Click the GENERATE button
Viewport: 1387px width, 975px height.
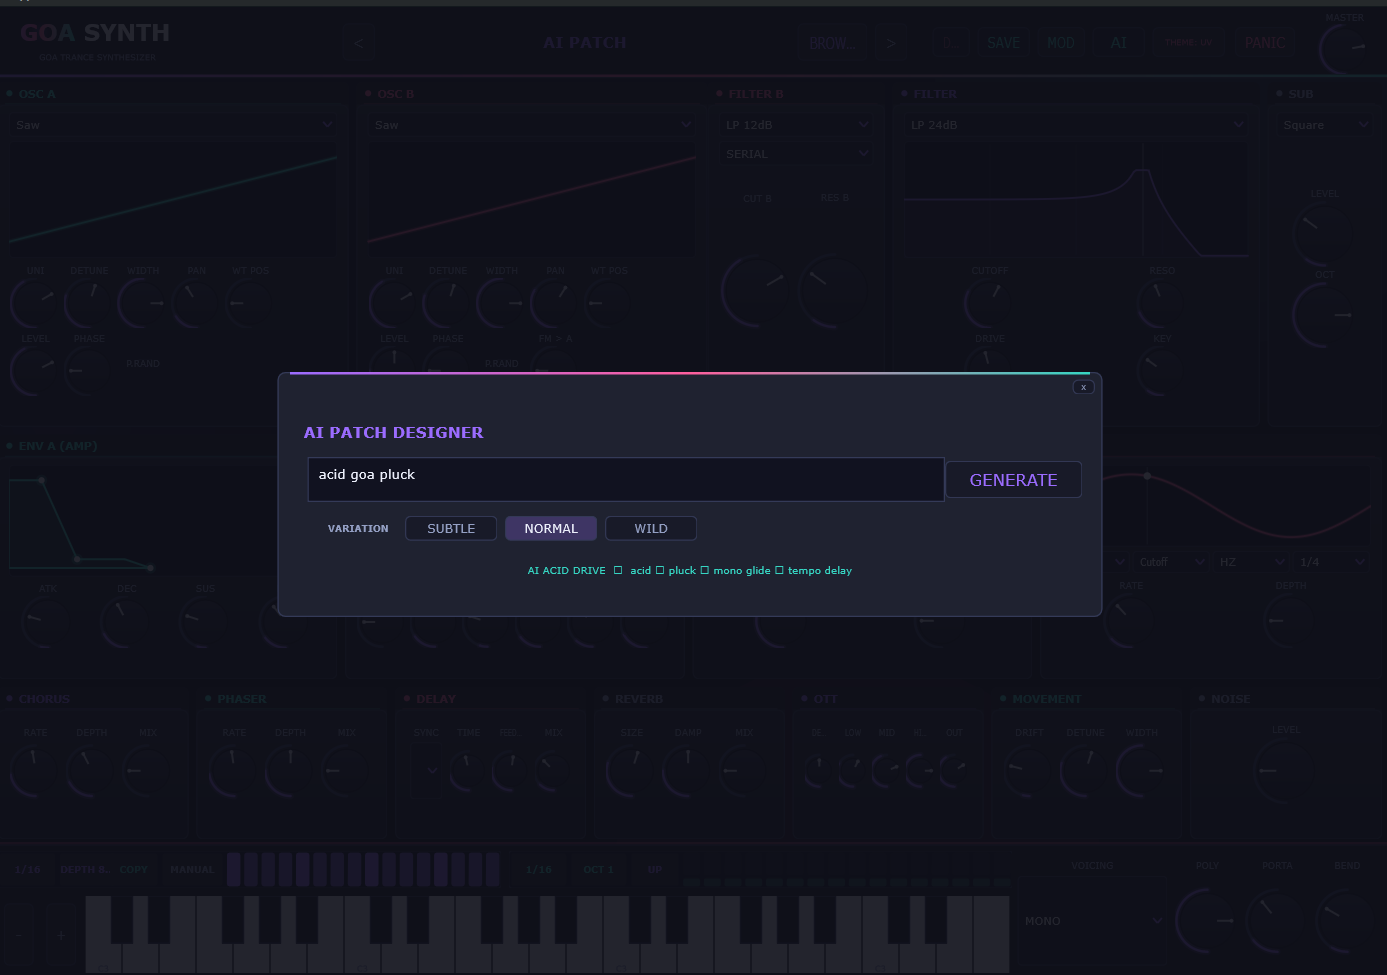coord(1013,480)
